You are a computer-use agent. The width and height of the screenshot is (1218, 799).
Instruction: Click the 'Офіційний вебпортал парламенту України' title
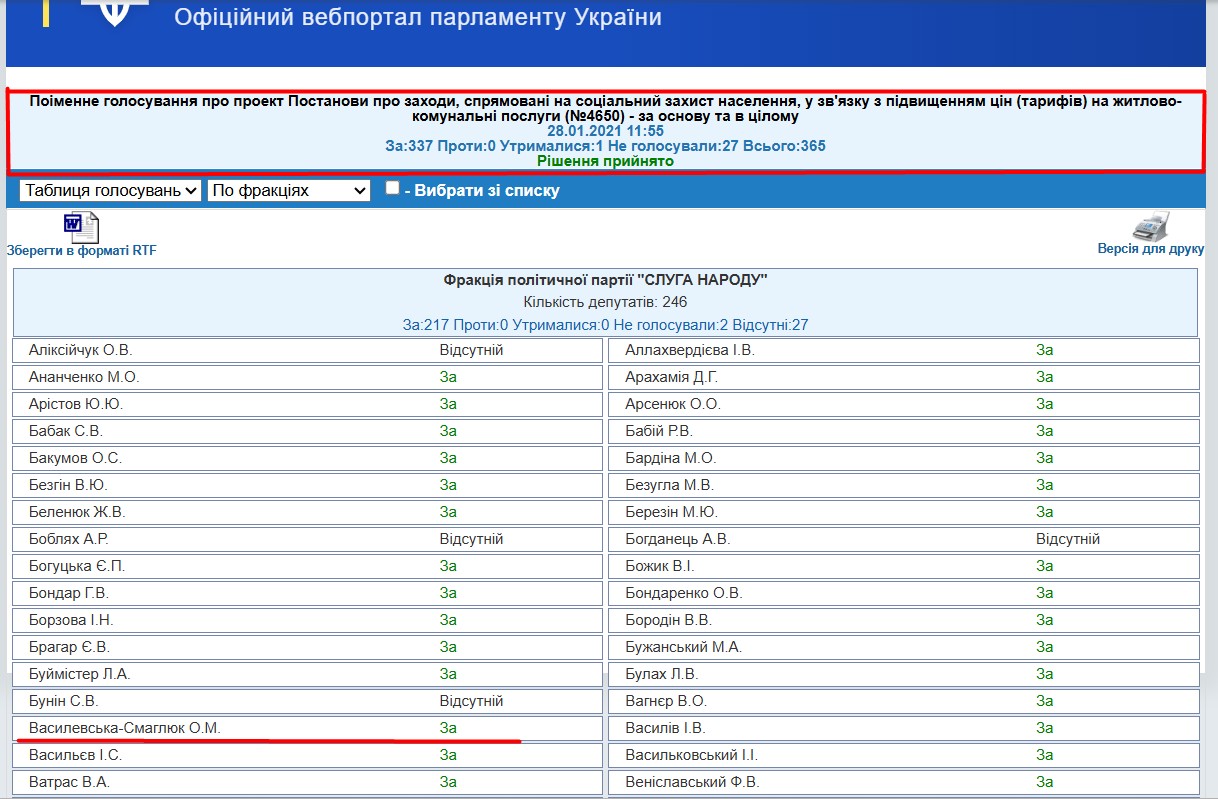pos(418,17)
